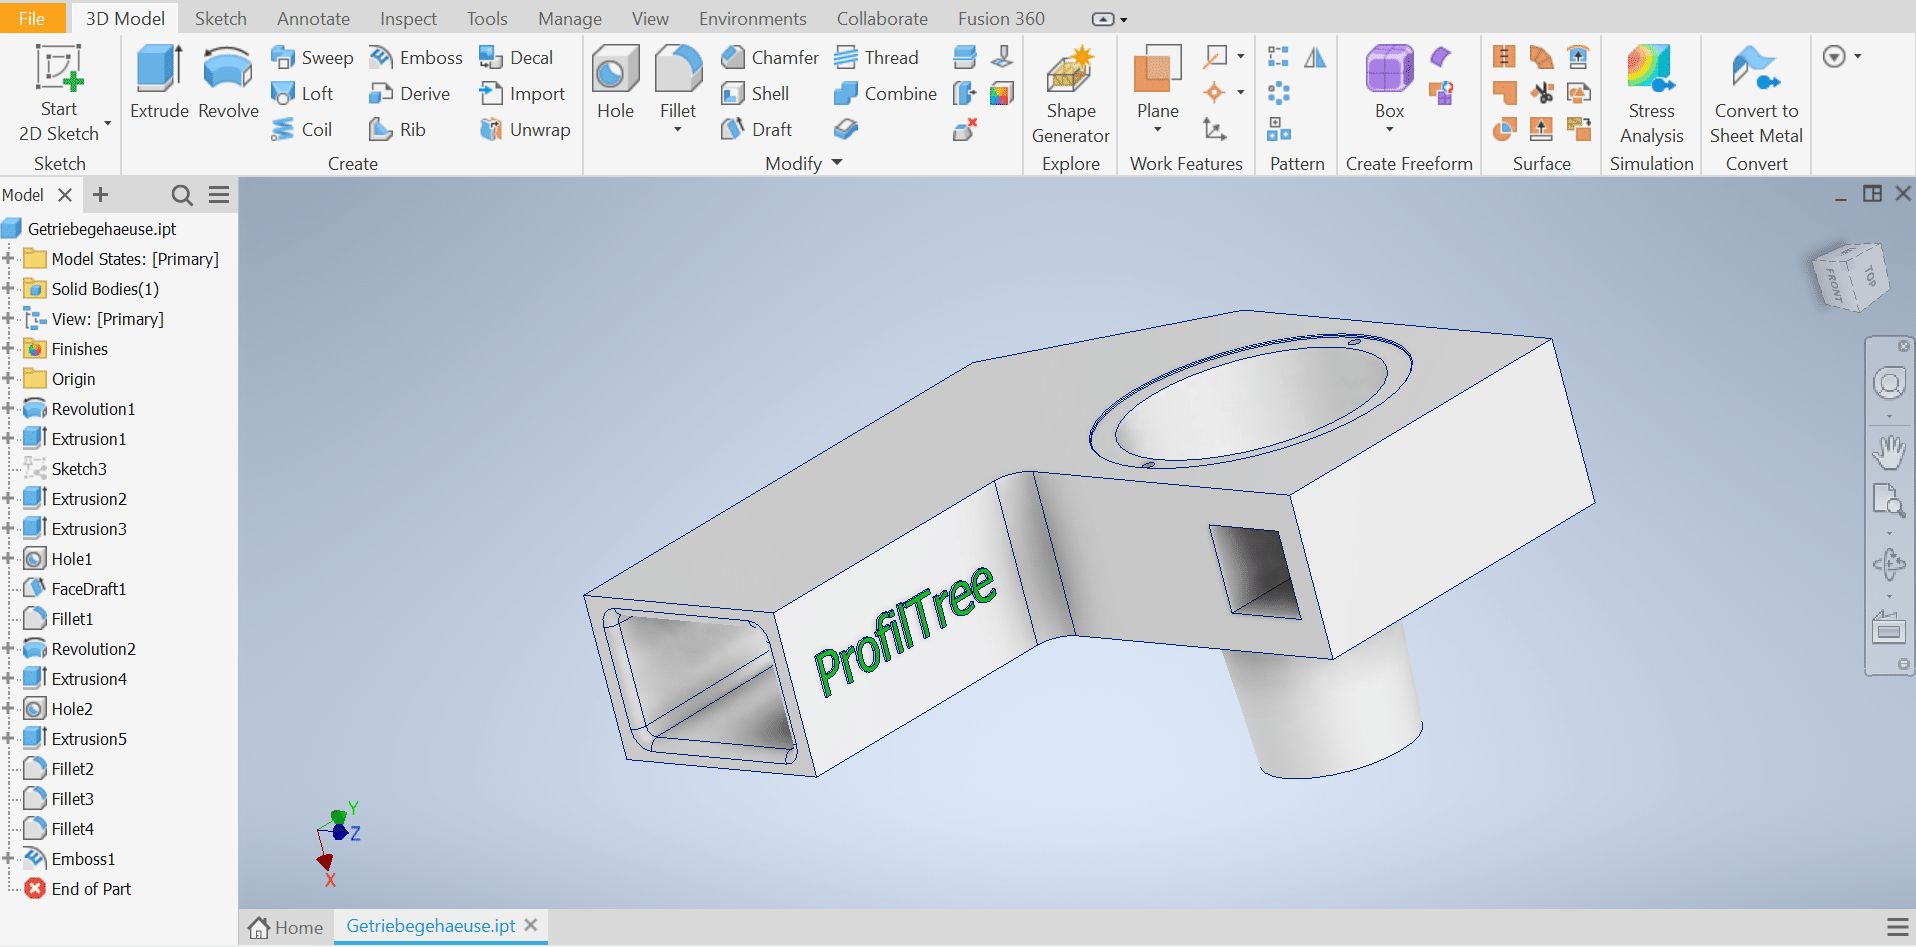Choose the Loft tool

pyautogui.click(x=302, y=94)
